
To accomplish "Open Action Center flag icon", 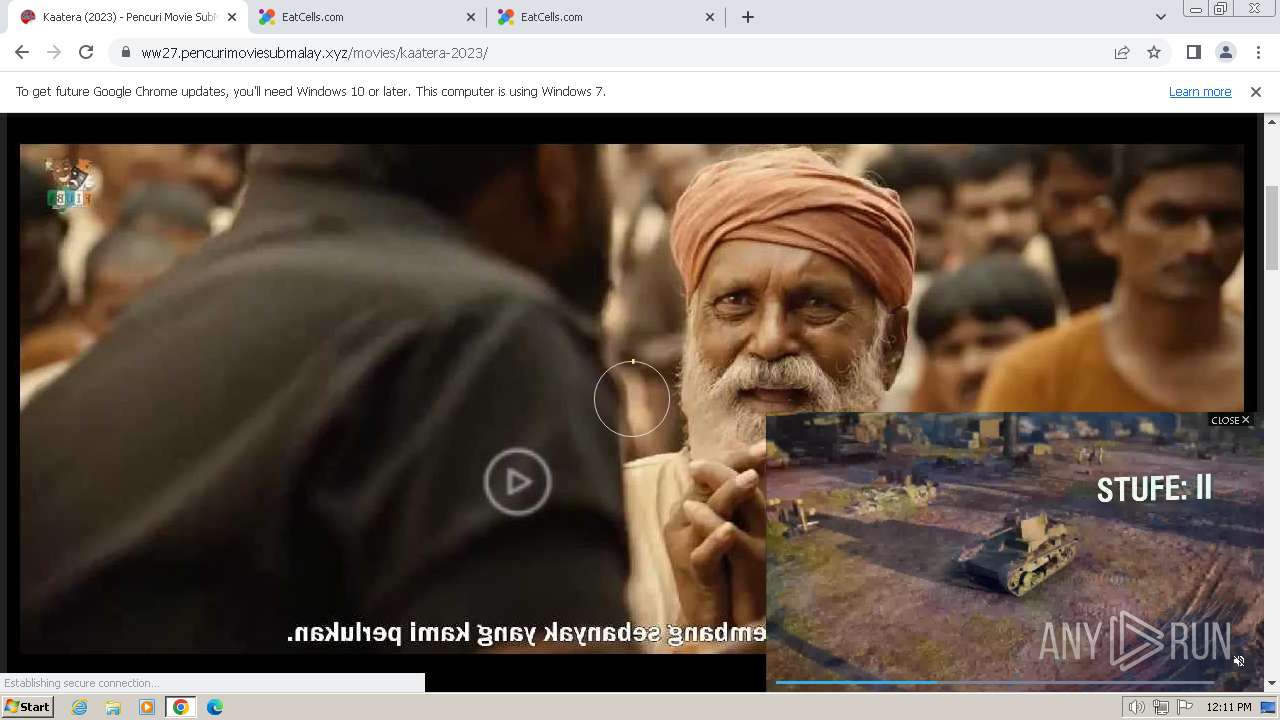I will (x=1185, y=707).
